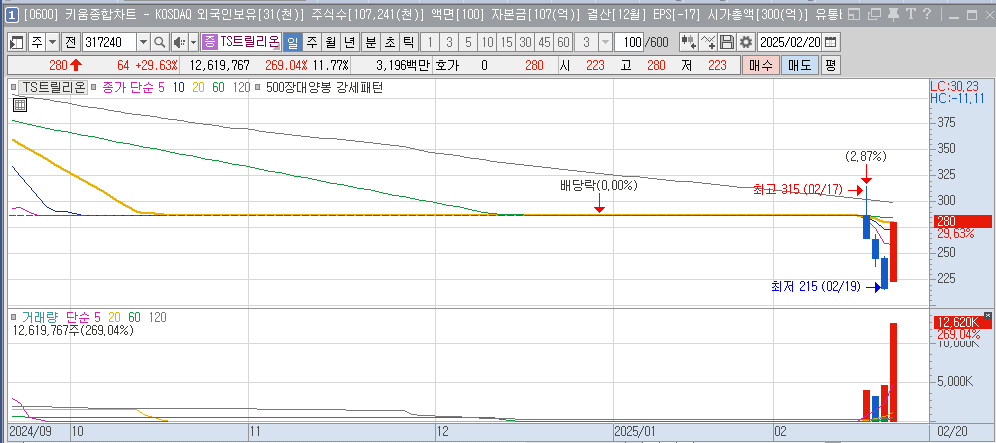Image resolution: width=996 pixels, height=443 pixels.
Task: Open help with the question mark icon
Action: (x=927, y=14)
